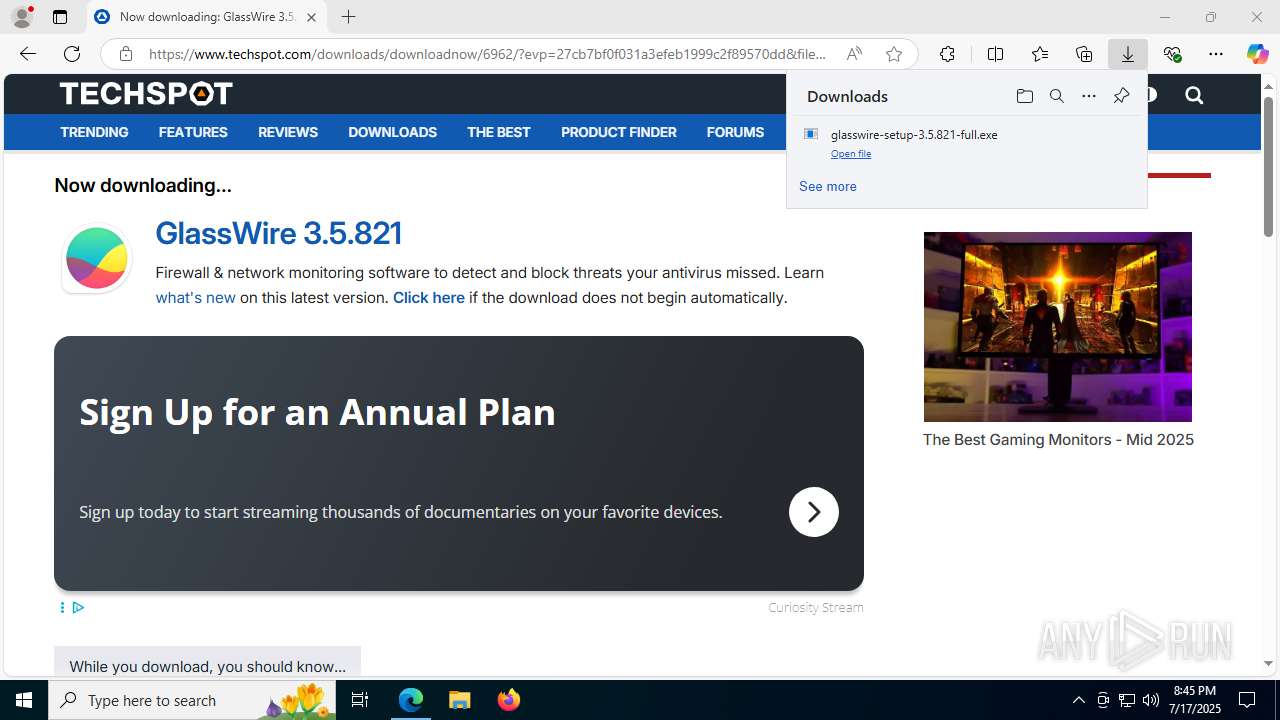Open Copilot sidebar
The width and height of the screenshot is (1280, 720).
pos(1257,54)
